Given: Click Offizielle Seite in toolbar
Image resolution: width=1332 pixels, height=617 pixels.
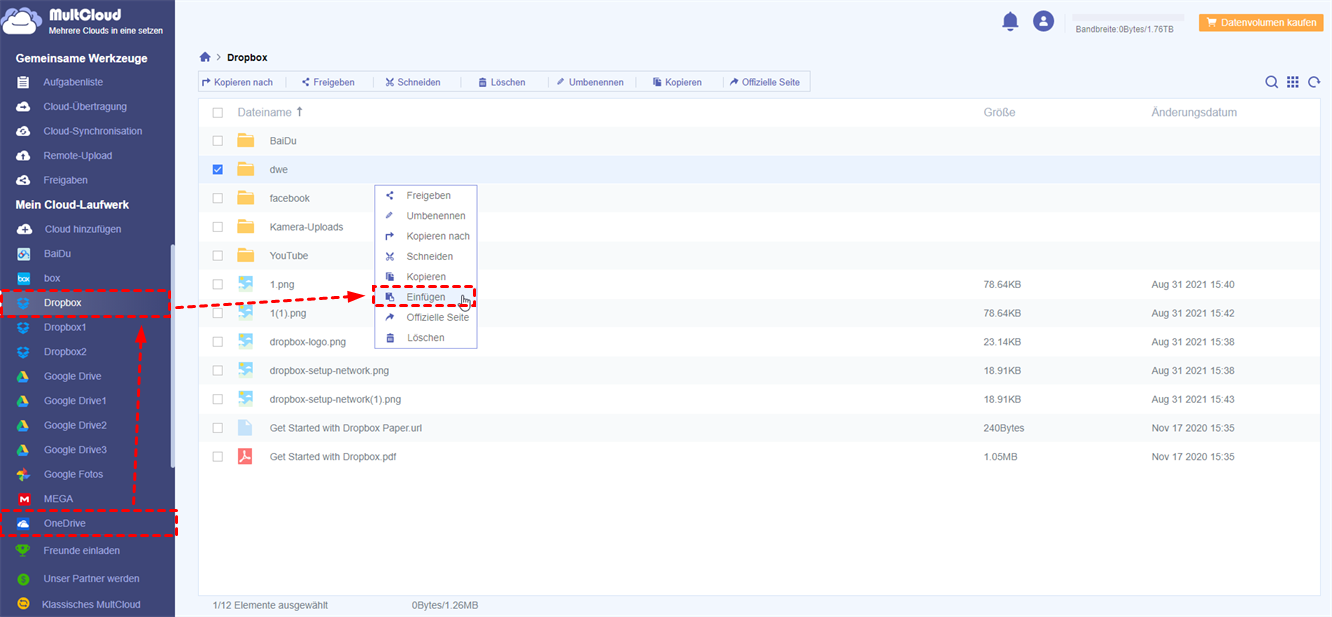Looking at the screenshot, I should coord(765,82).
